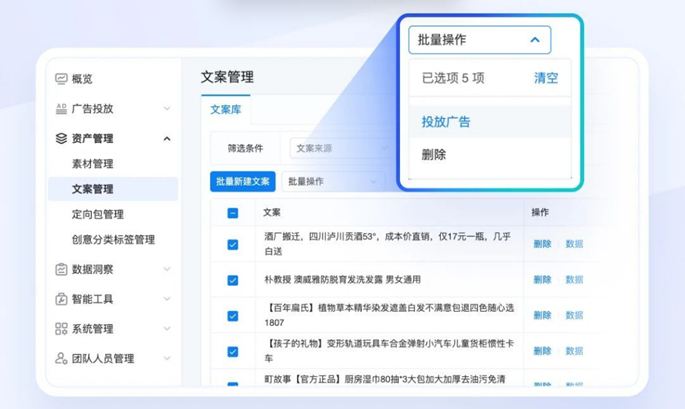685x409 pixels.
Task: Click 删除 link in the 酒厂搬迁 row
Action: click(543, 244)
